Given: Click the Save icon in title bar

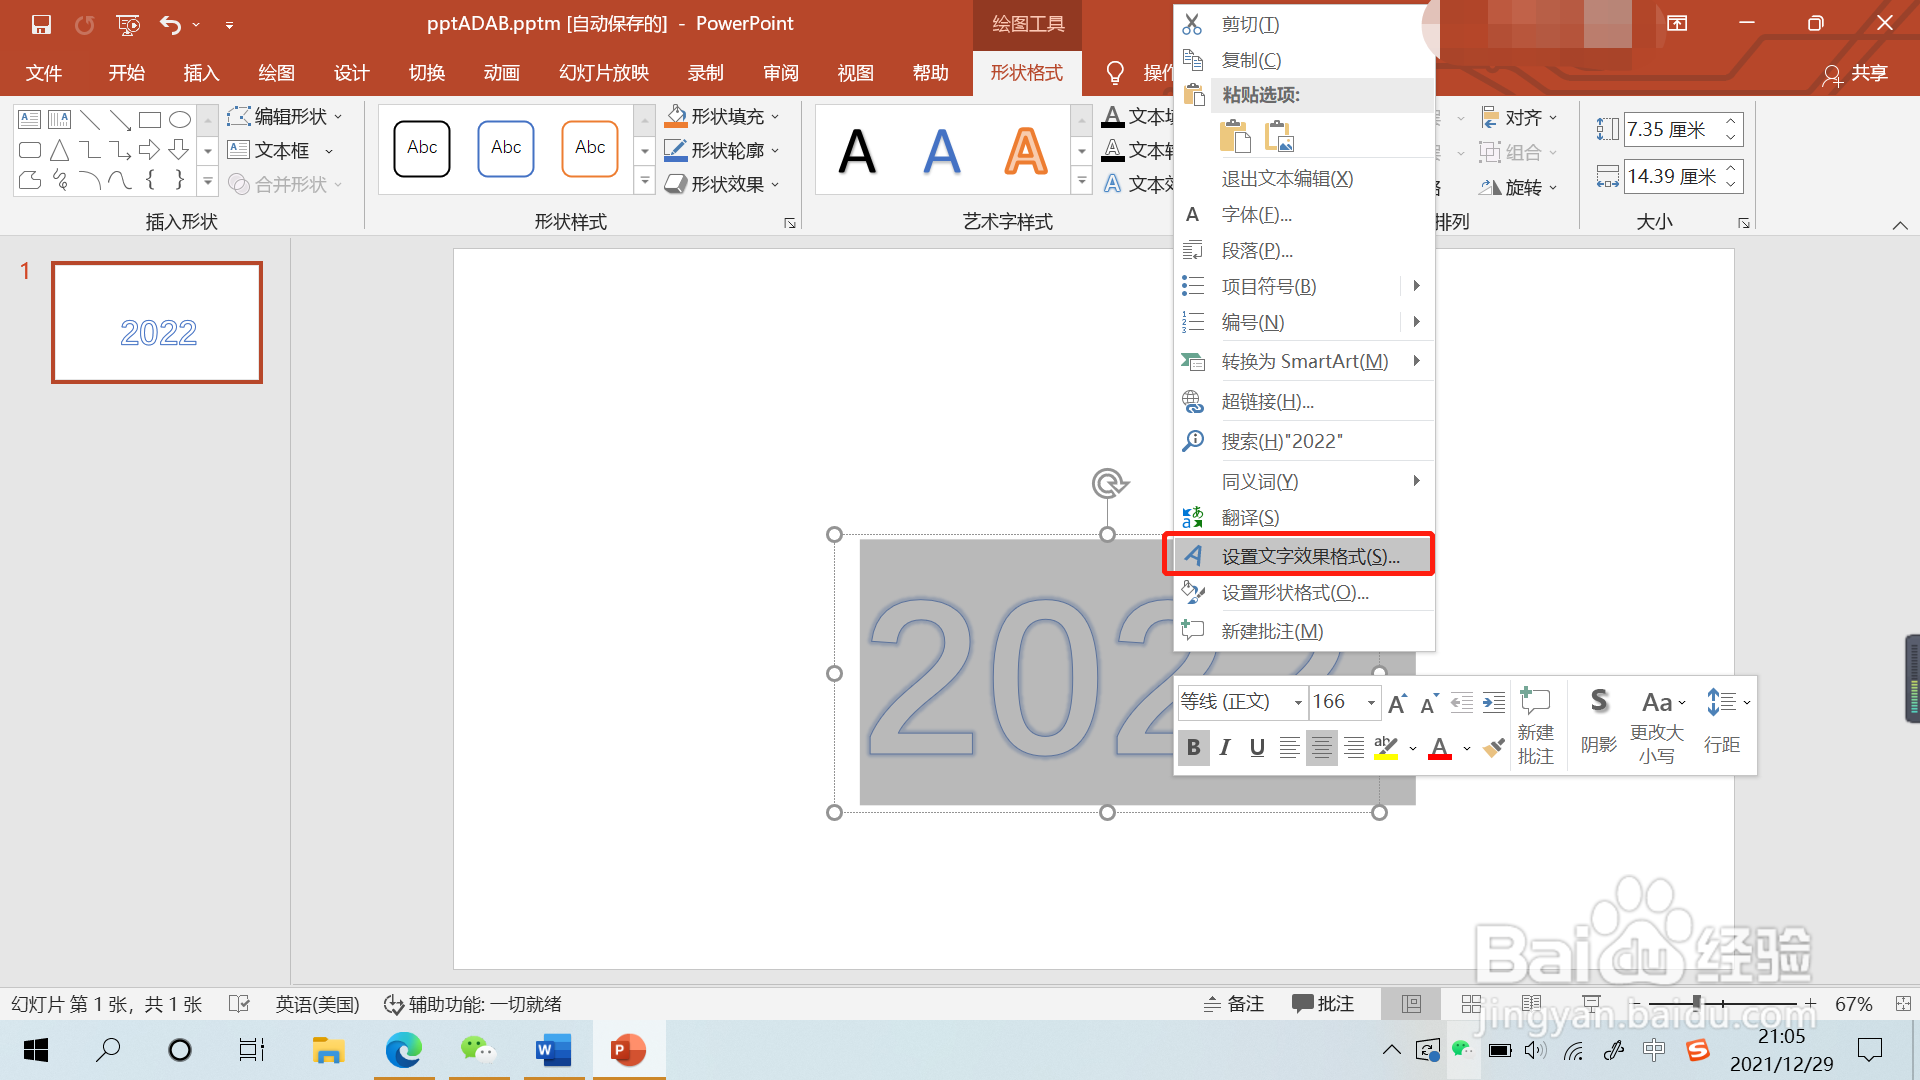Looking at the screenshot, I should [41, 24].
